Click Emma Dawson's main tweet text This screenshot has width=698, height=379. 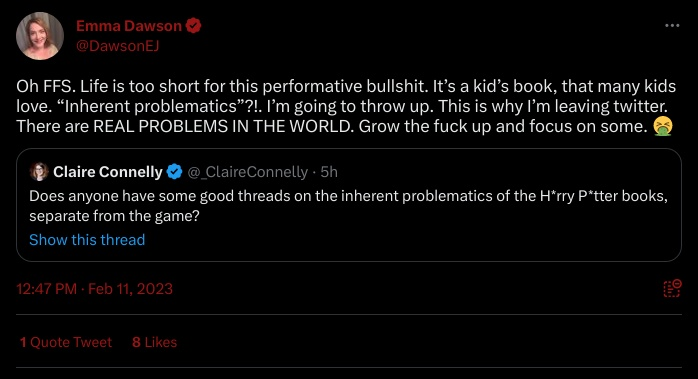pos(346,106)
